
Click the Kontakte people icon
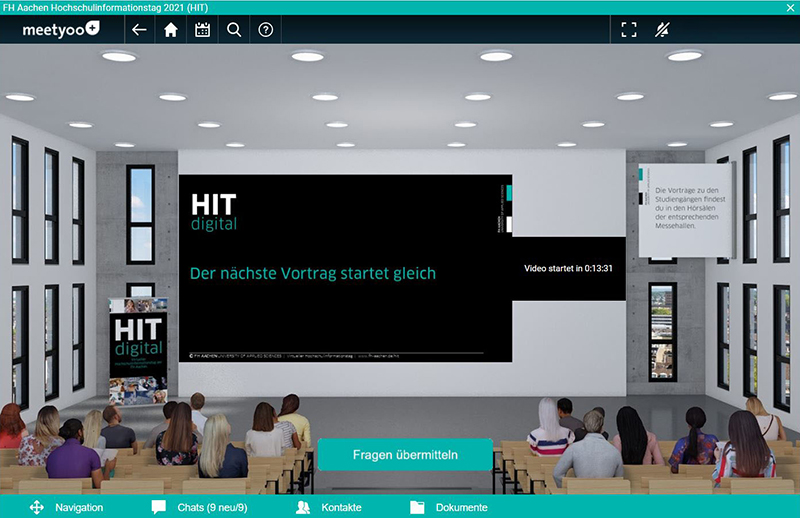303,507
